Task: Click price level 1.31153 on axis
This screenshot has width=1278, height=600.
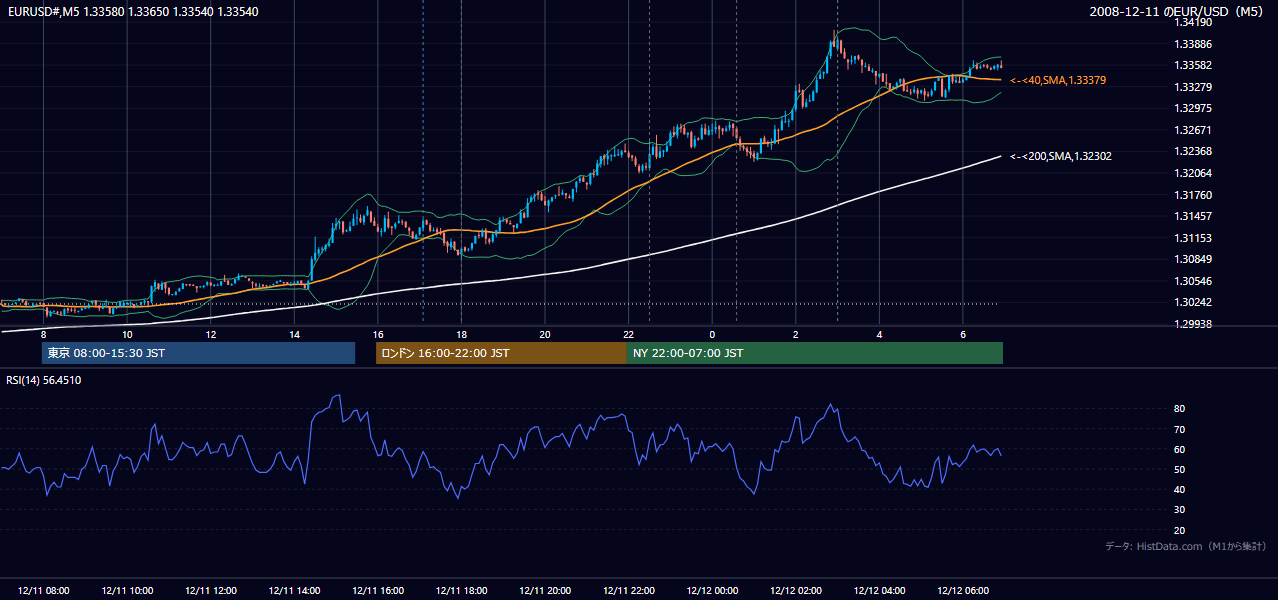Action: (1193, 238)
